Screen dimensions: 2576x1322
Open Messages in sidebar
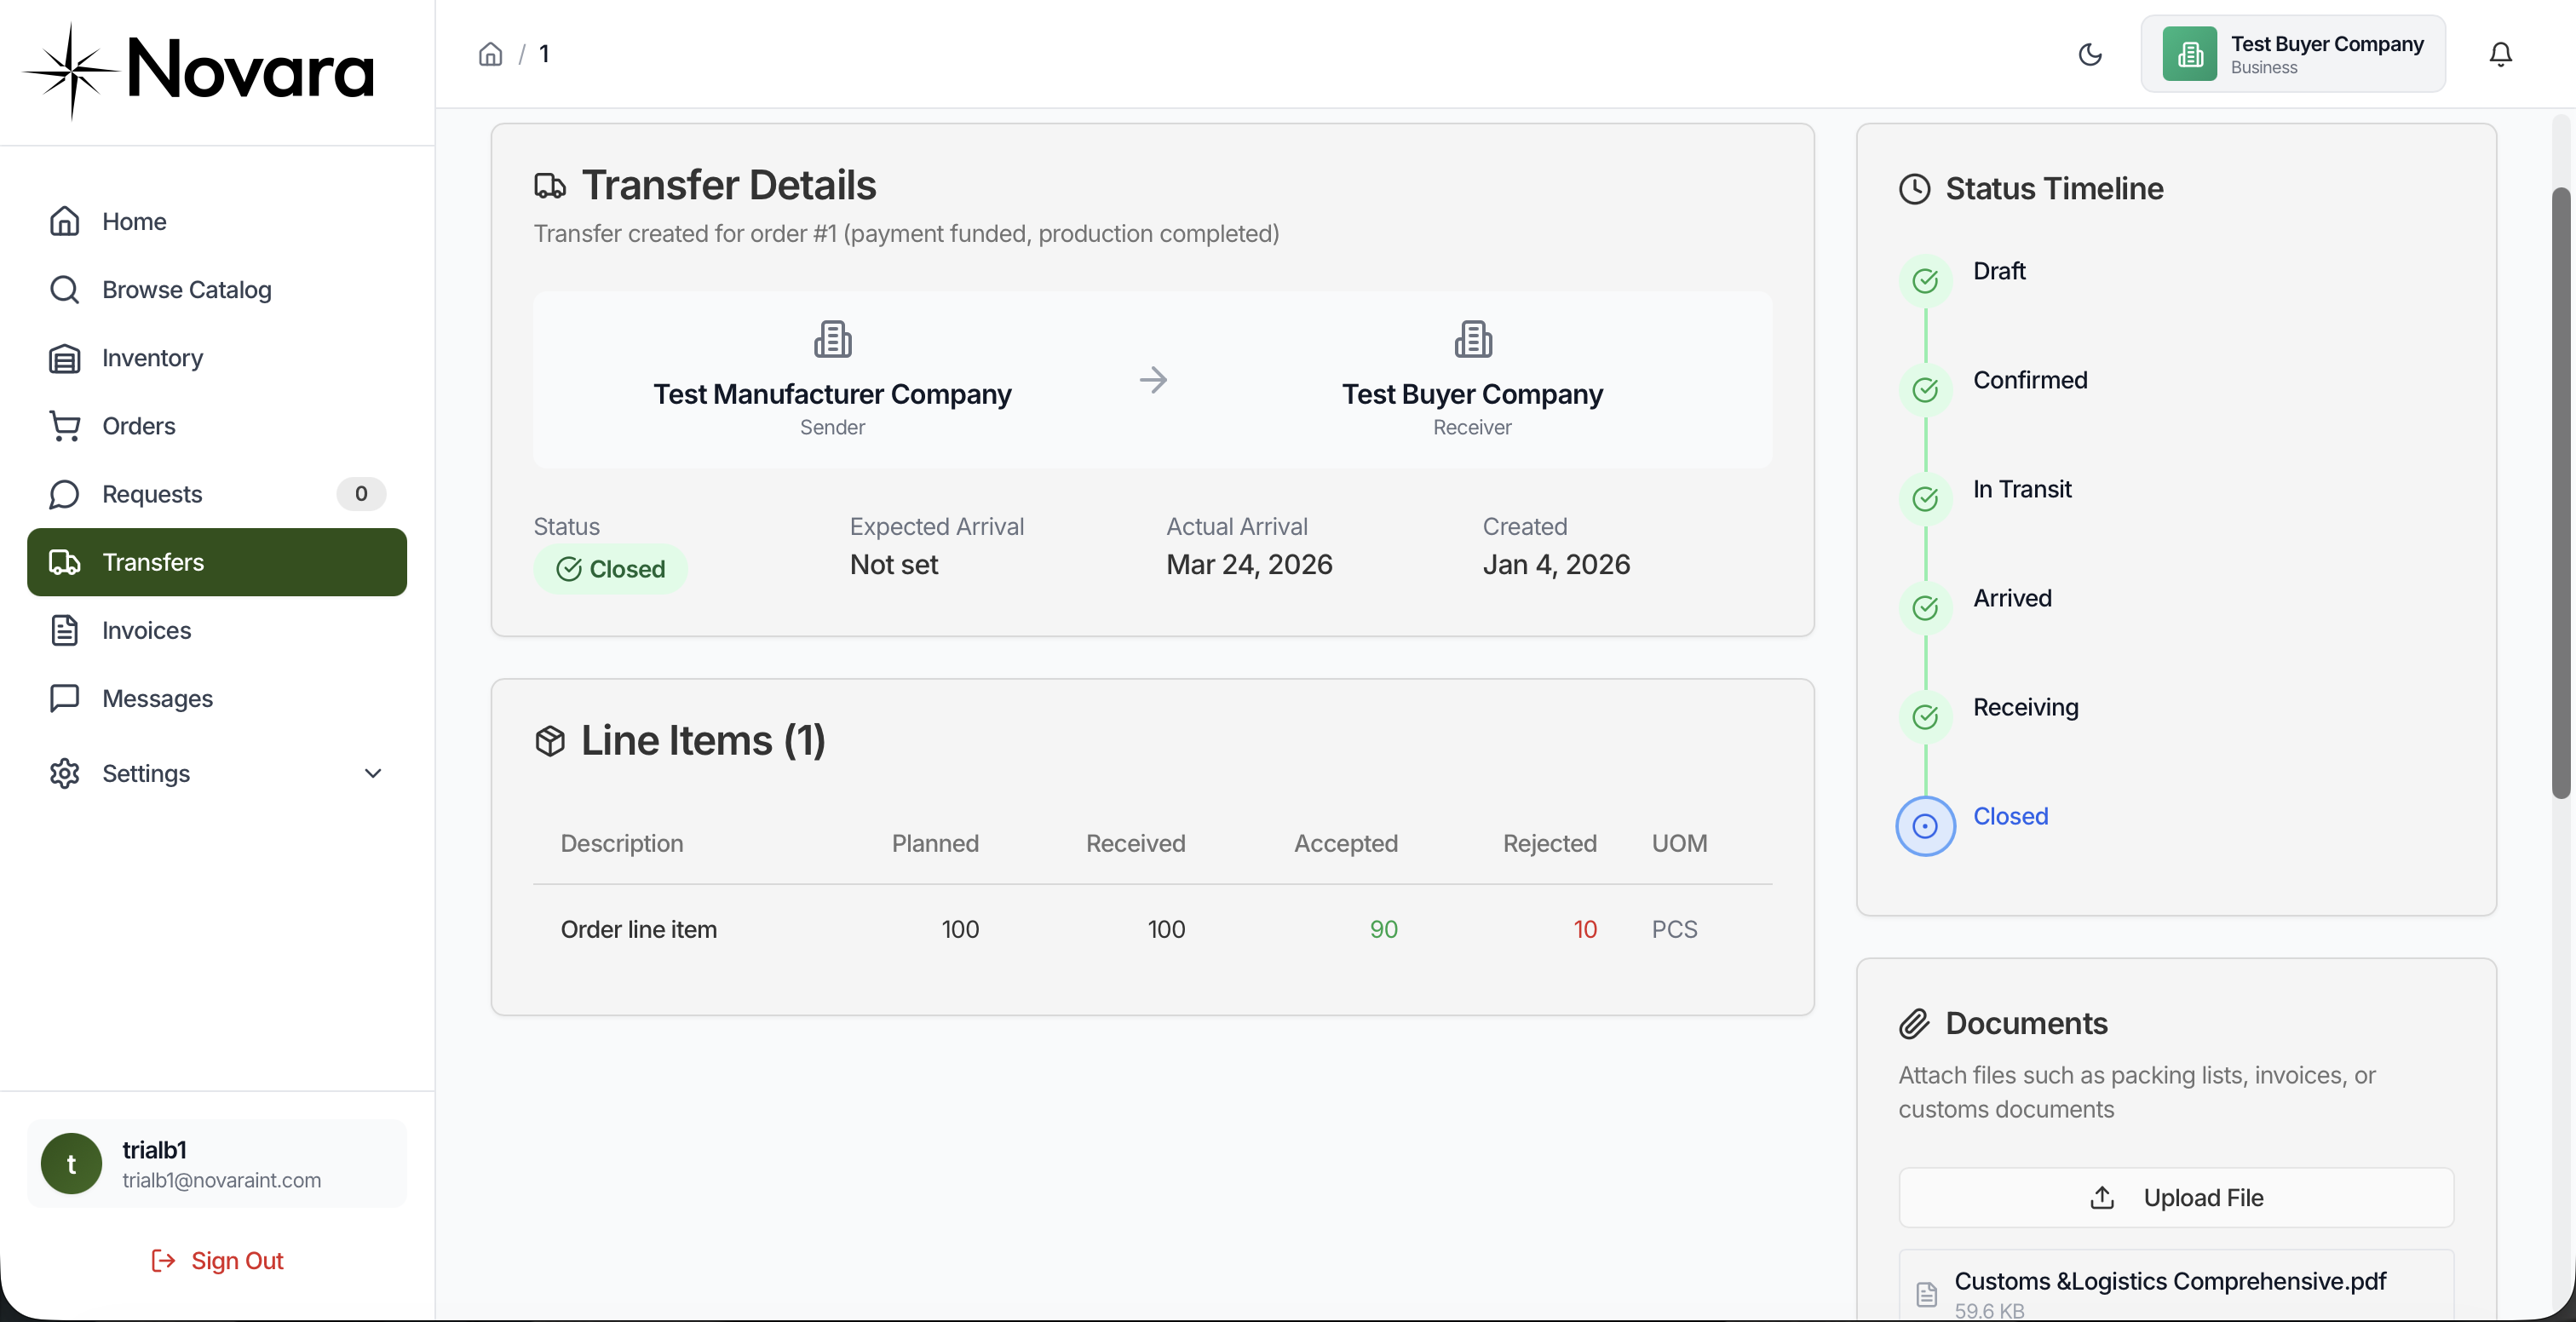click(x=217, y=698)
